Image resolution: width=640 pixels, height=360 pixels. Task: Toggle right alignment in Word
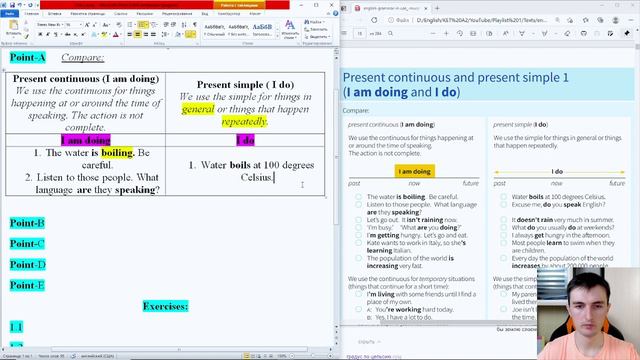146,35
